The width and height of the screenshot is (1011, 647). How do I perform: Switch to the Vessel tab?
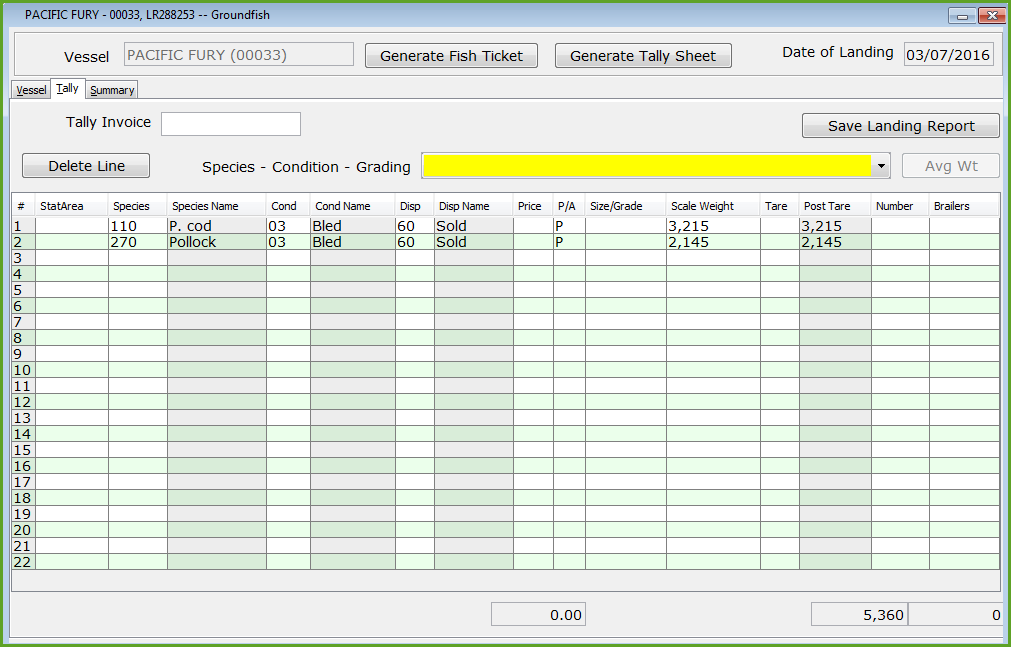[31, 90]
